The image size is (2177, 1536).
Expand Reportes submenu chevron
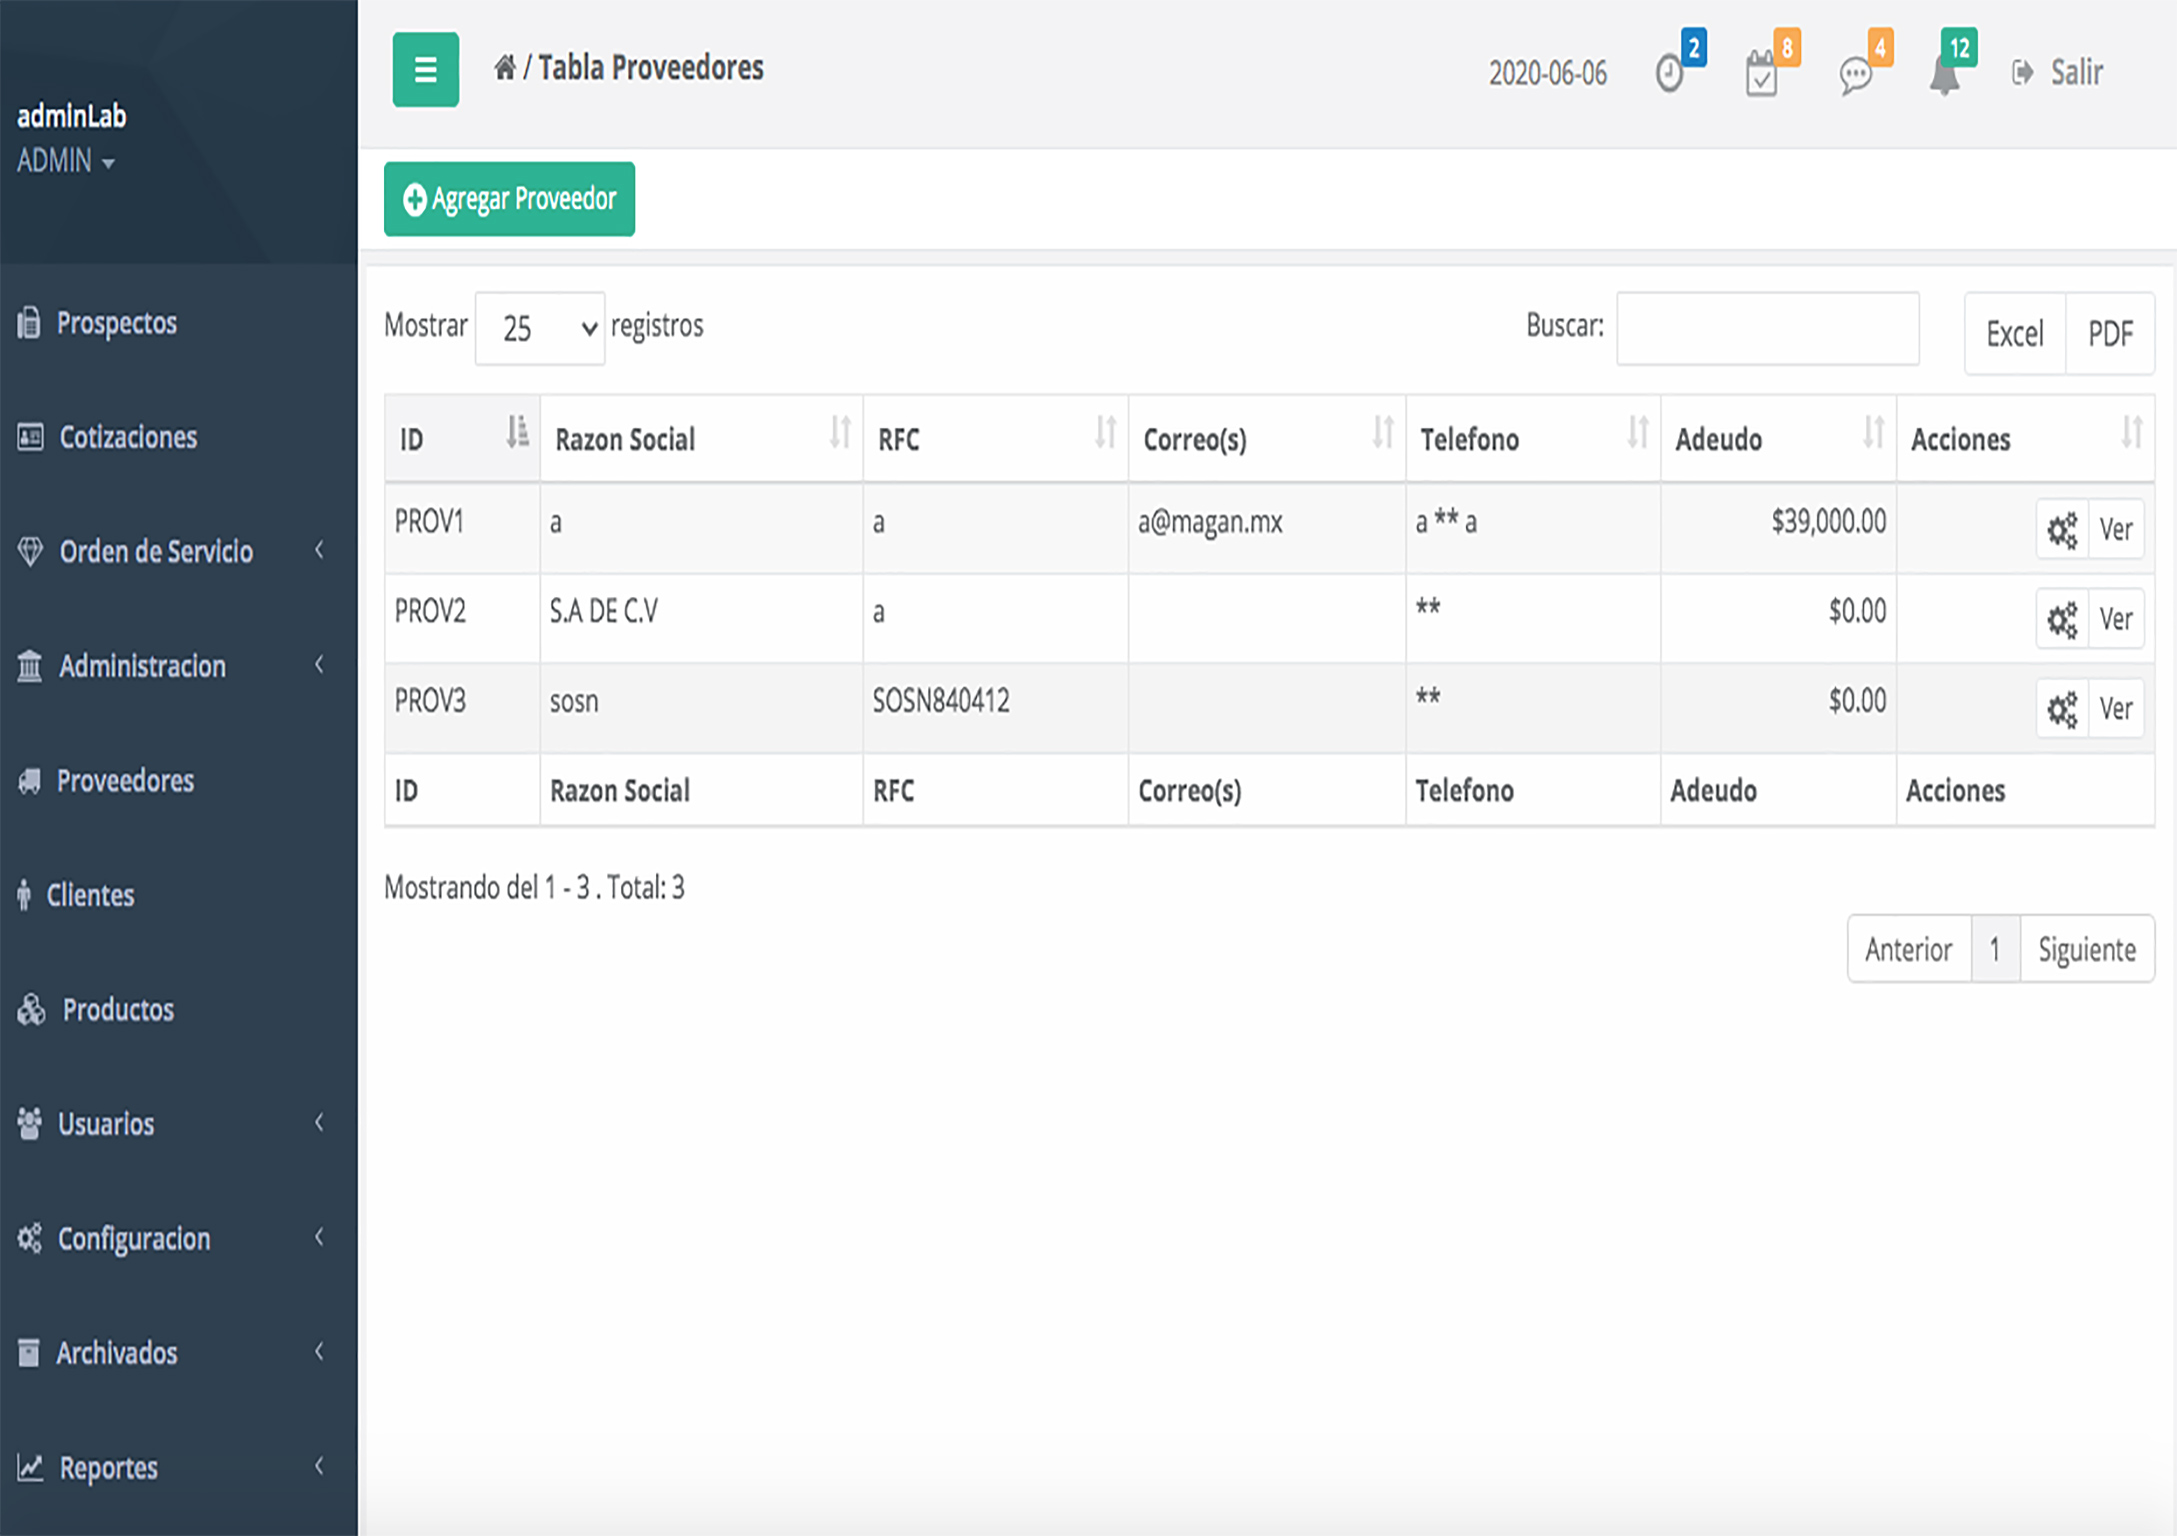pyautogui.click(x=319, y=1466)
